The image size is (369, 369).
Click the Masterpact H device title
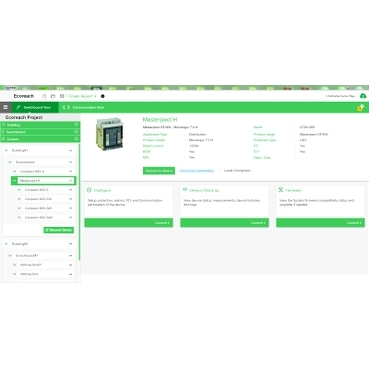click(x=160, y=119)
